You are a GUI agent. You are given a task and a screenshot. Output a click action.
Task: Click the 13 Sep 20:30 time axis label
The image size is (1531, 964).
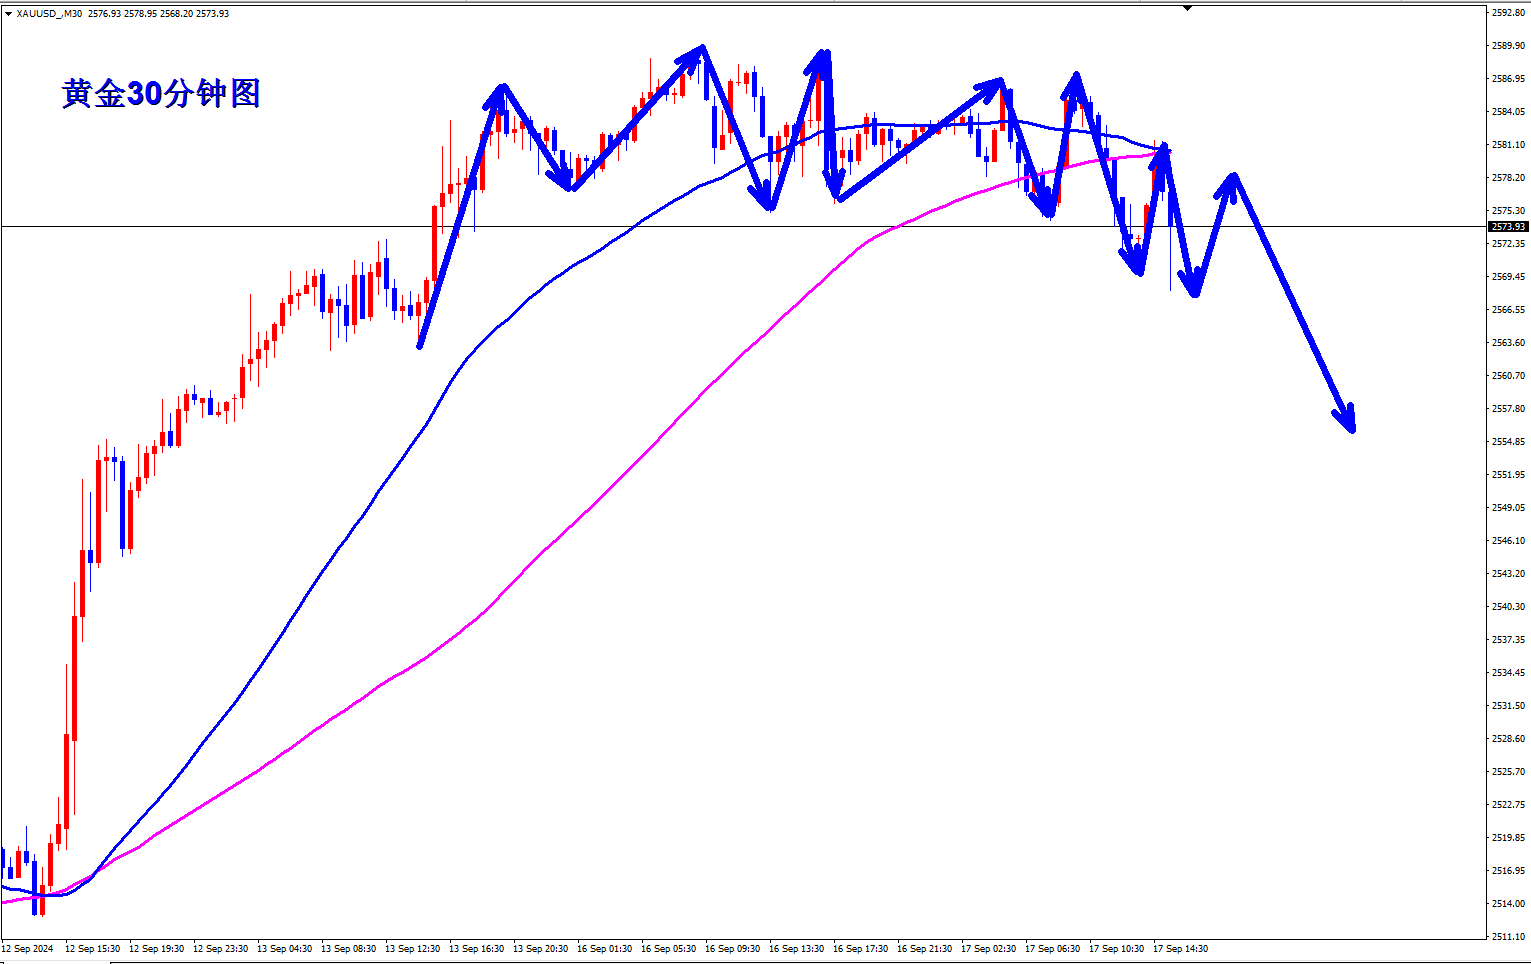[x=540, y=949]
